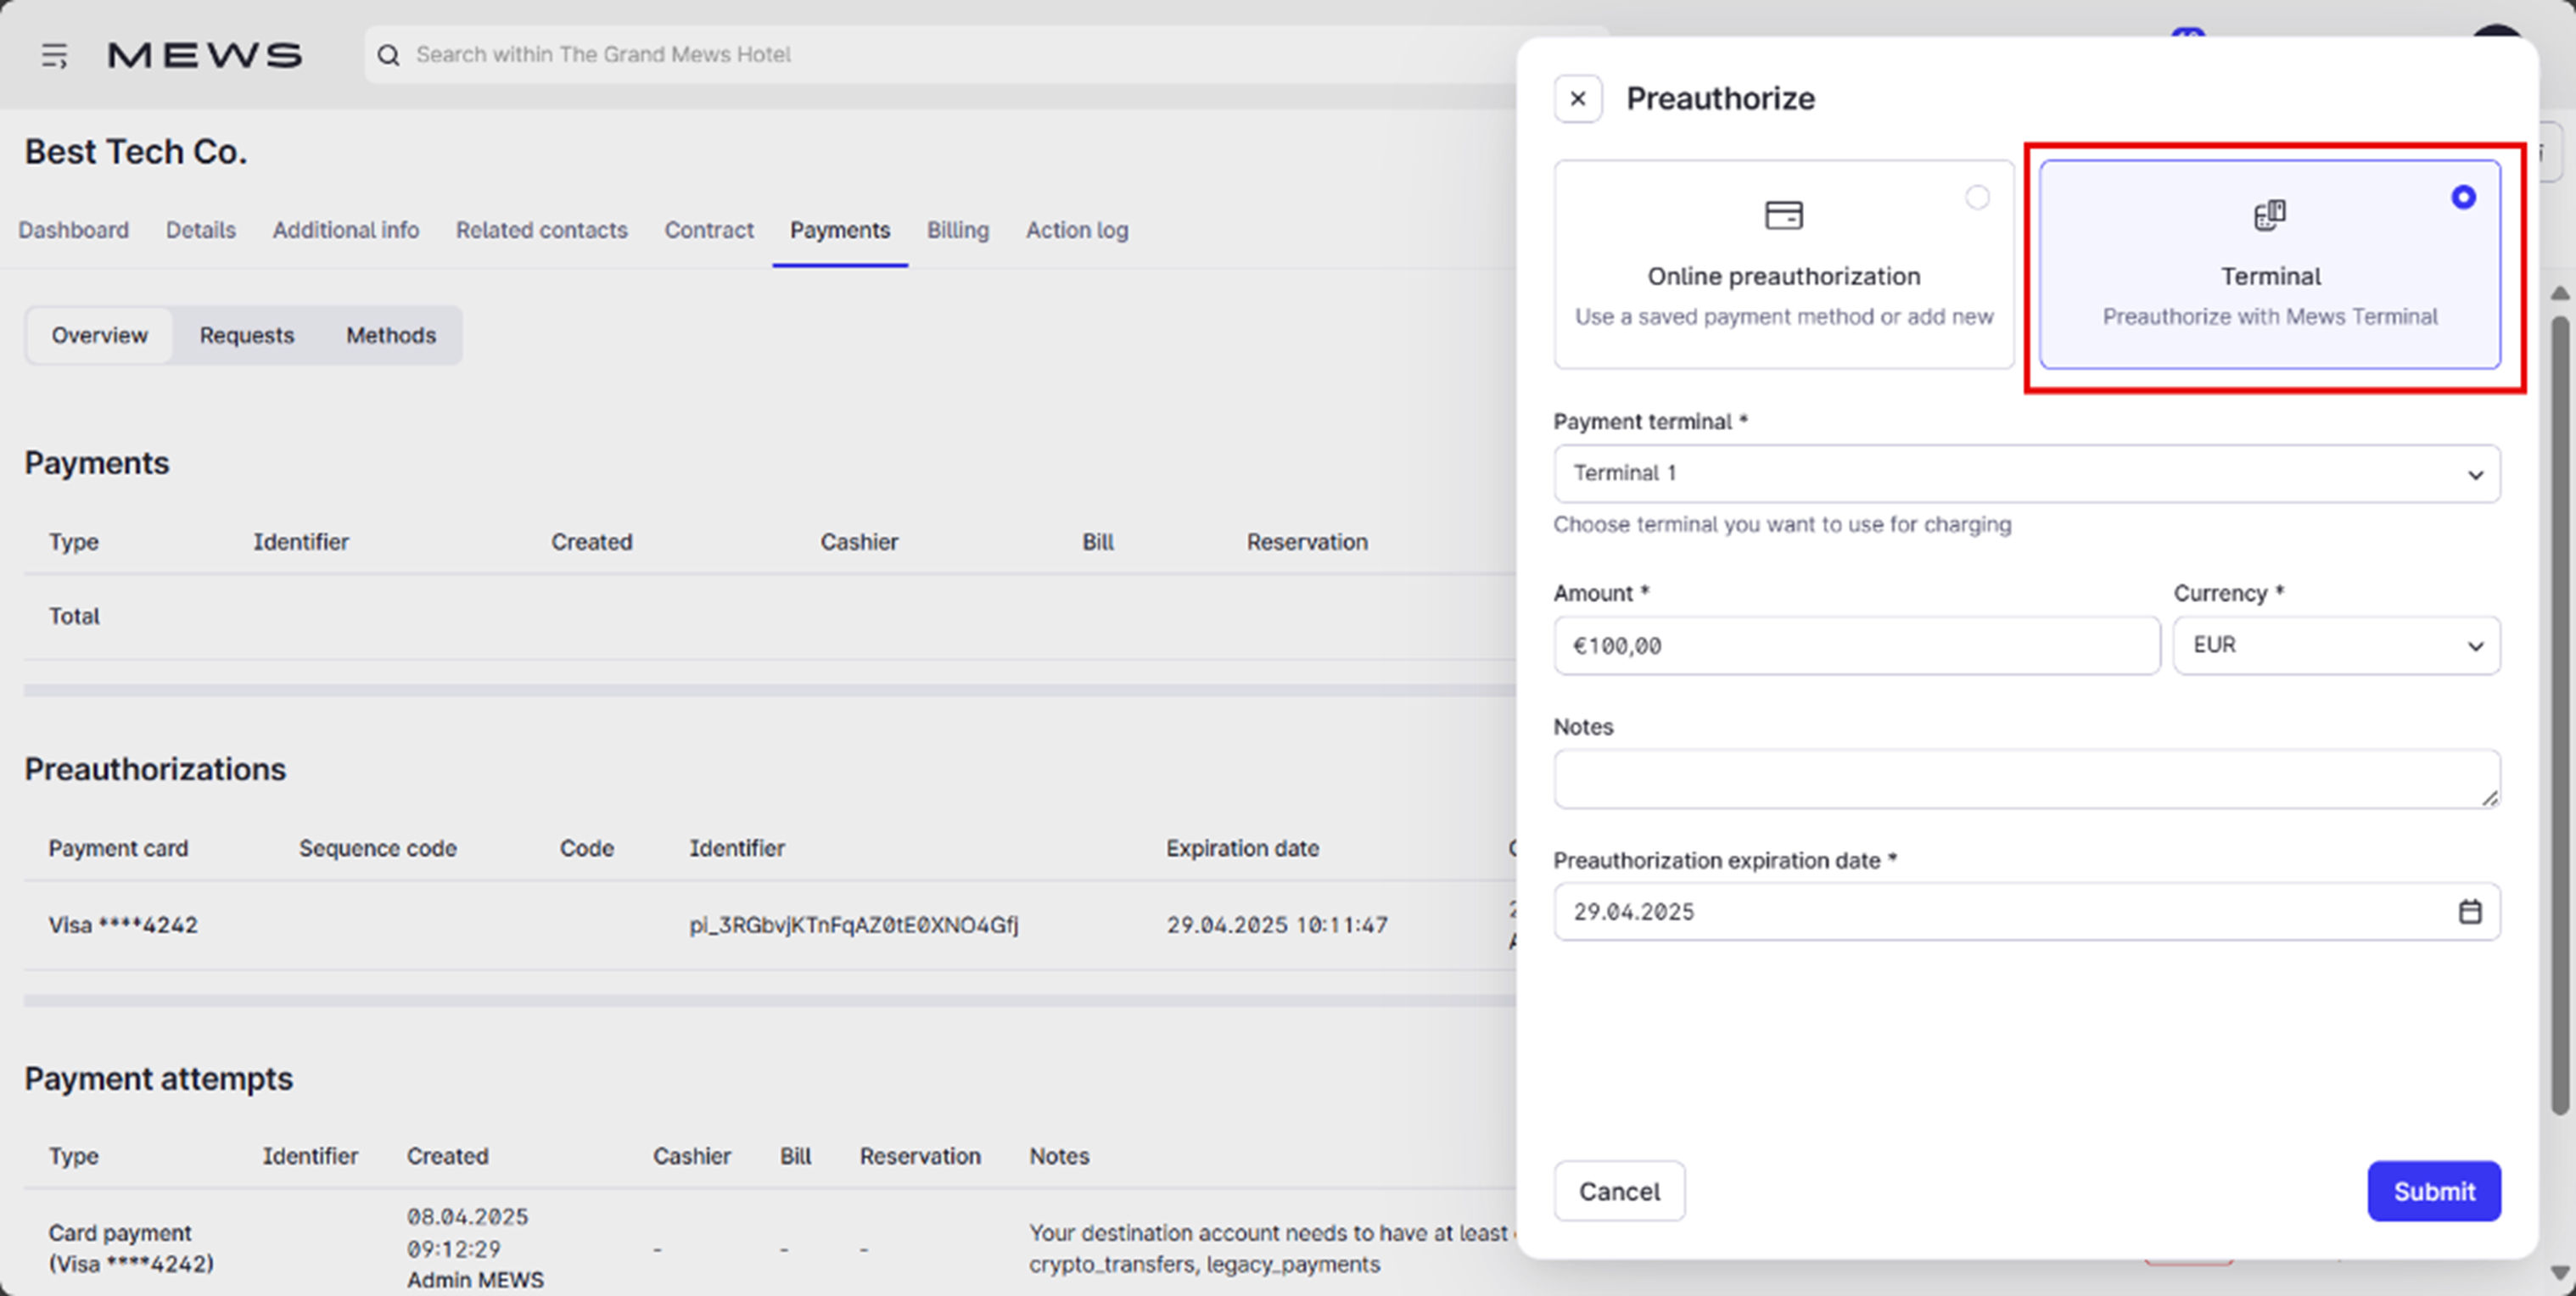Screen dimensions: 2576x1296
Task: Open the hamburger navigation menu
Action: [x=54, y=55]
